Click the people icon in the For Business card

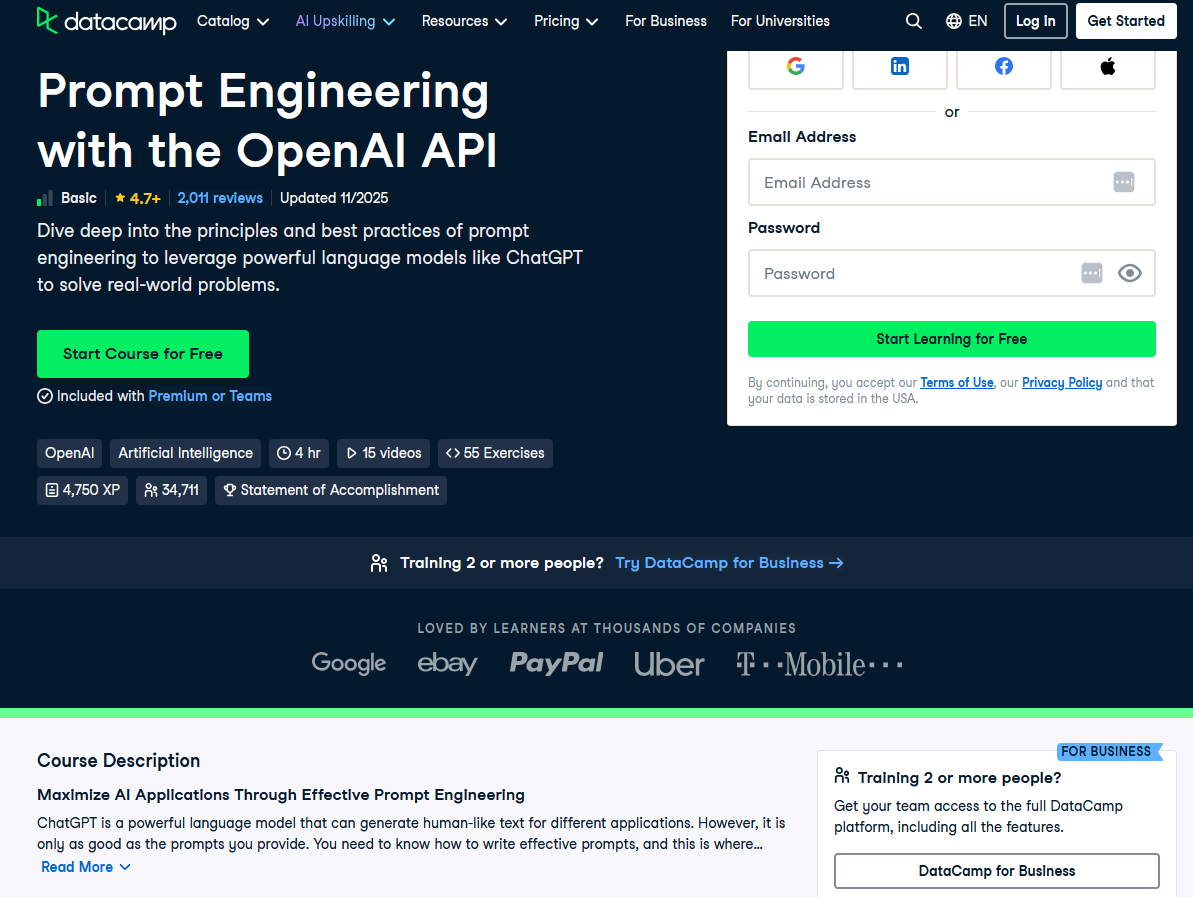842,776
